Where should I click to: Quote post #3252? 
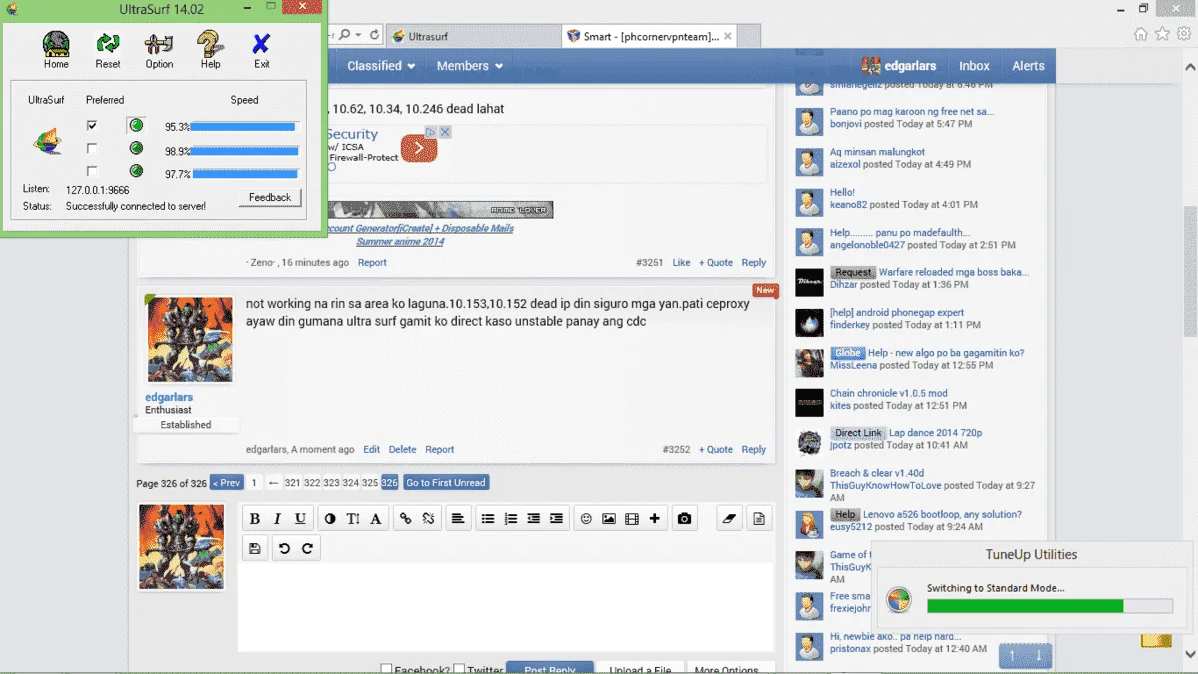click(x=715, y=449)
